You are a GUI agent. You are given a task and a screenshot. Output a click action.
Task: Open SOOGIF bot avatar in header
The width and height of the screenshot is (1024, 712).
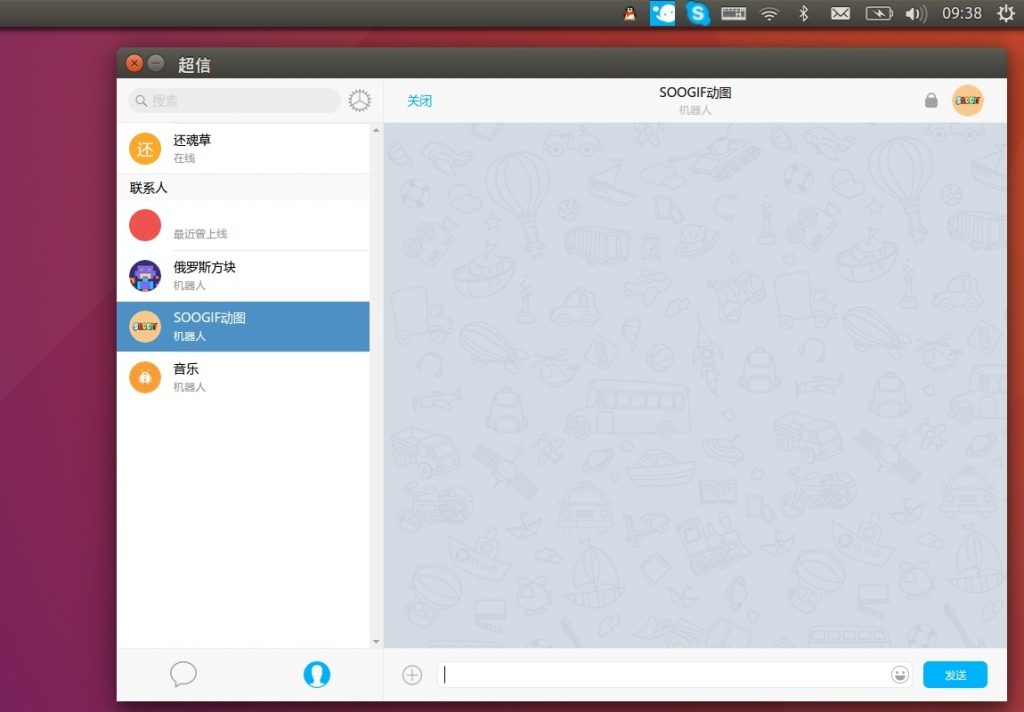point(967,100)
